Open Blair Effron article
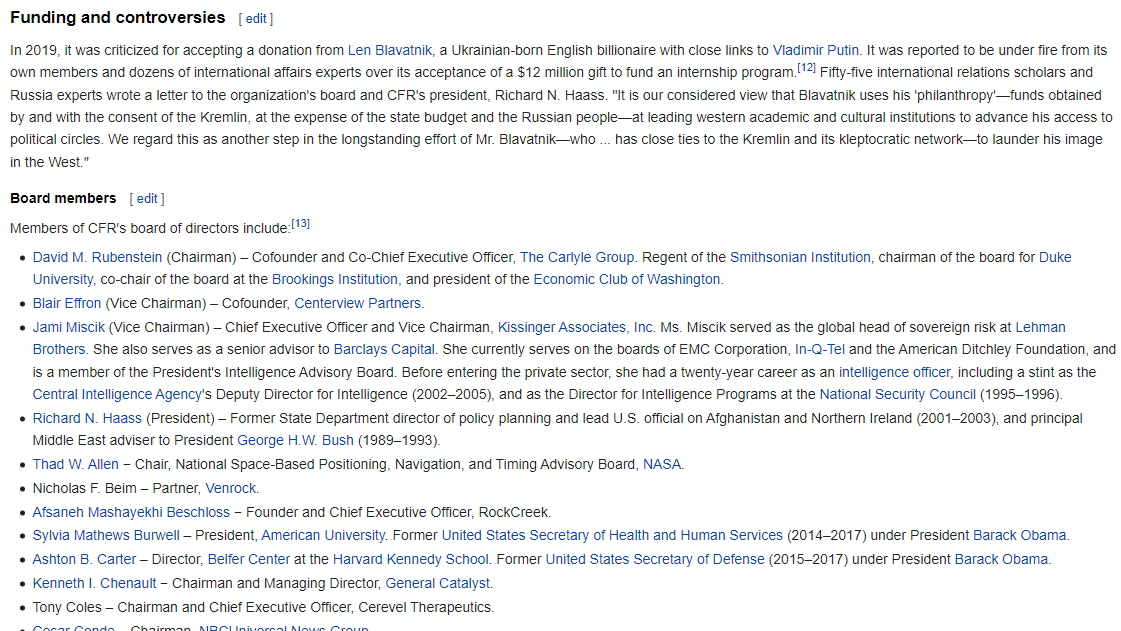 (x=67, y=304)
